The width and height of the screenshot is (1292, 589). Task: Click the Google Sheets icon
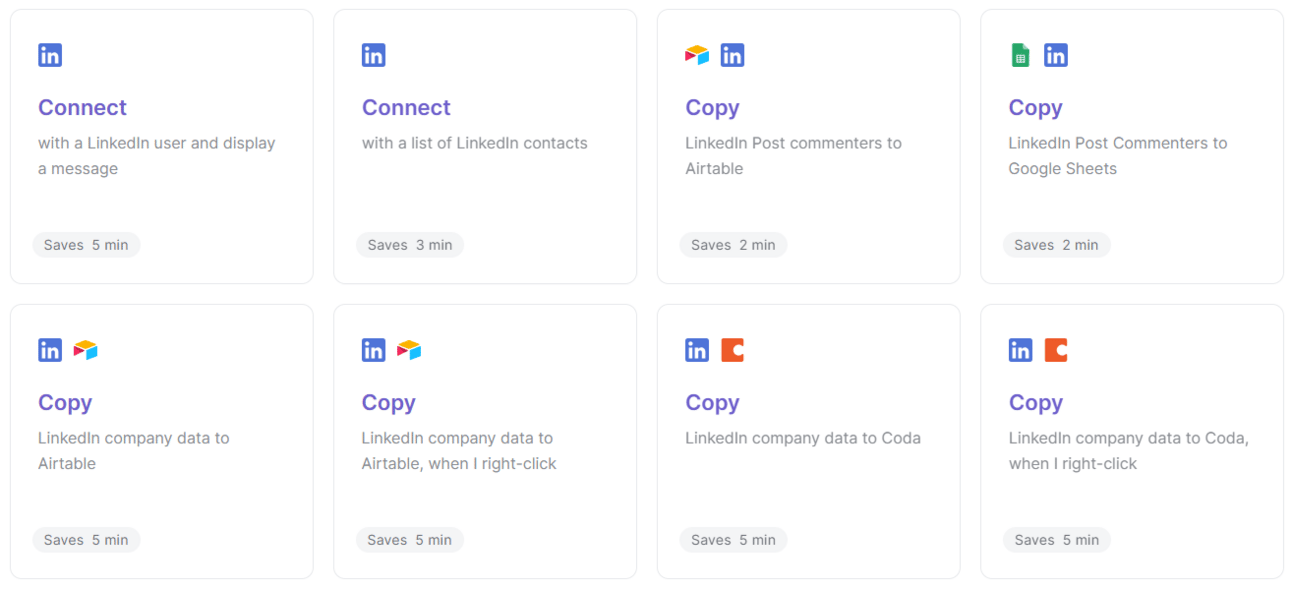point(1020,55)
